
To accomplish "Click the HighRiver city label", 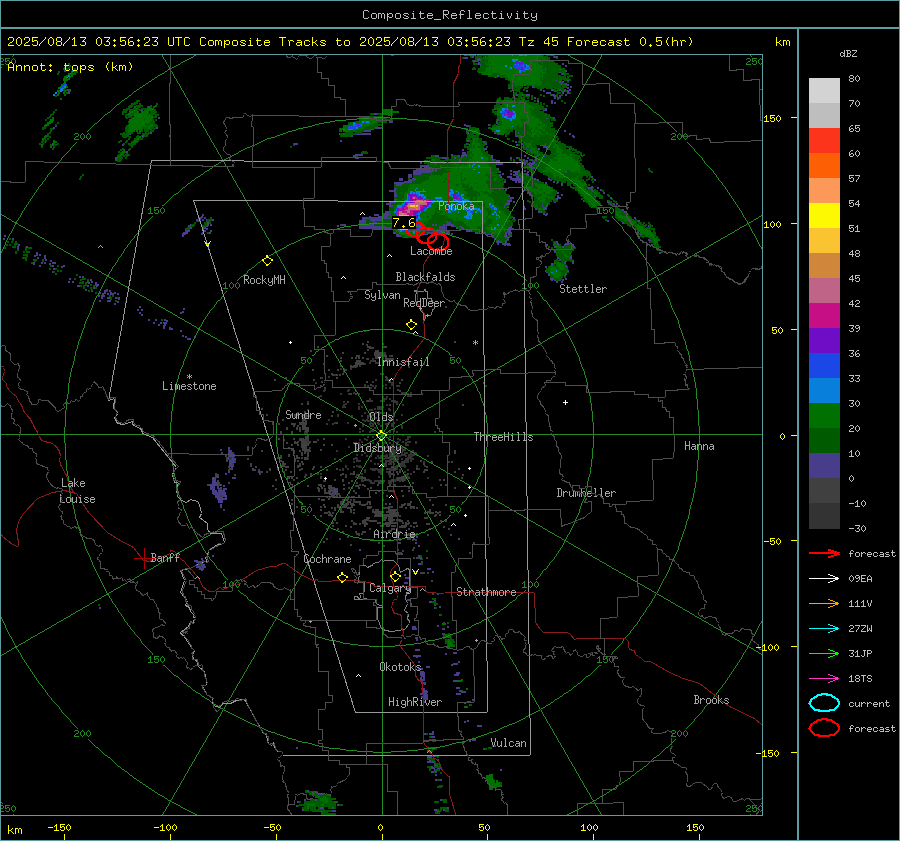I will click(x=415, y=702).
